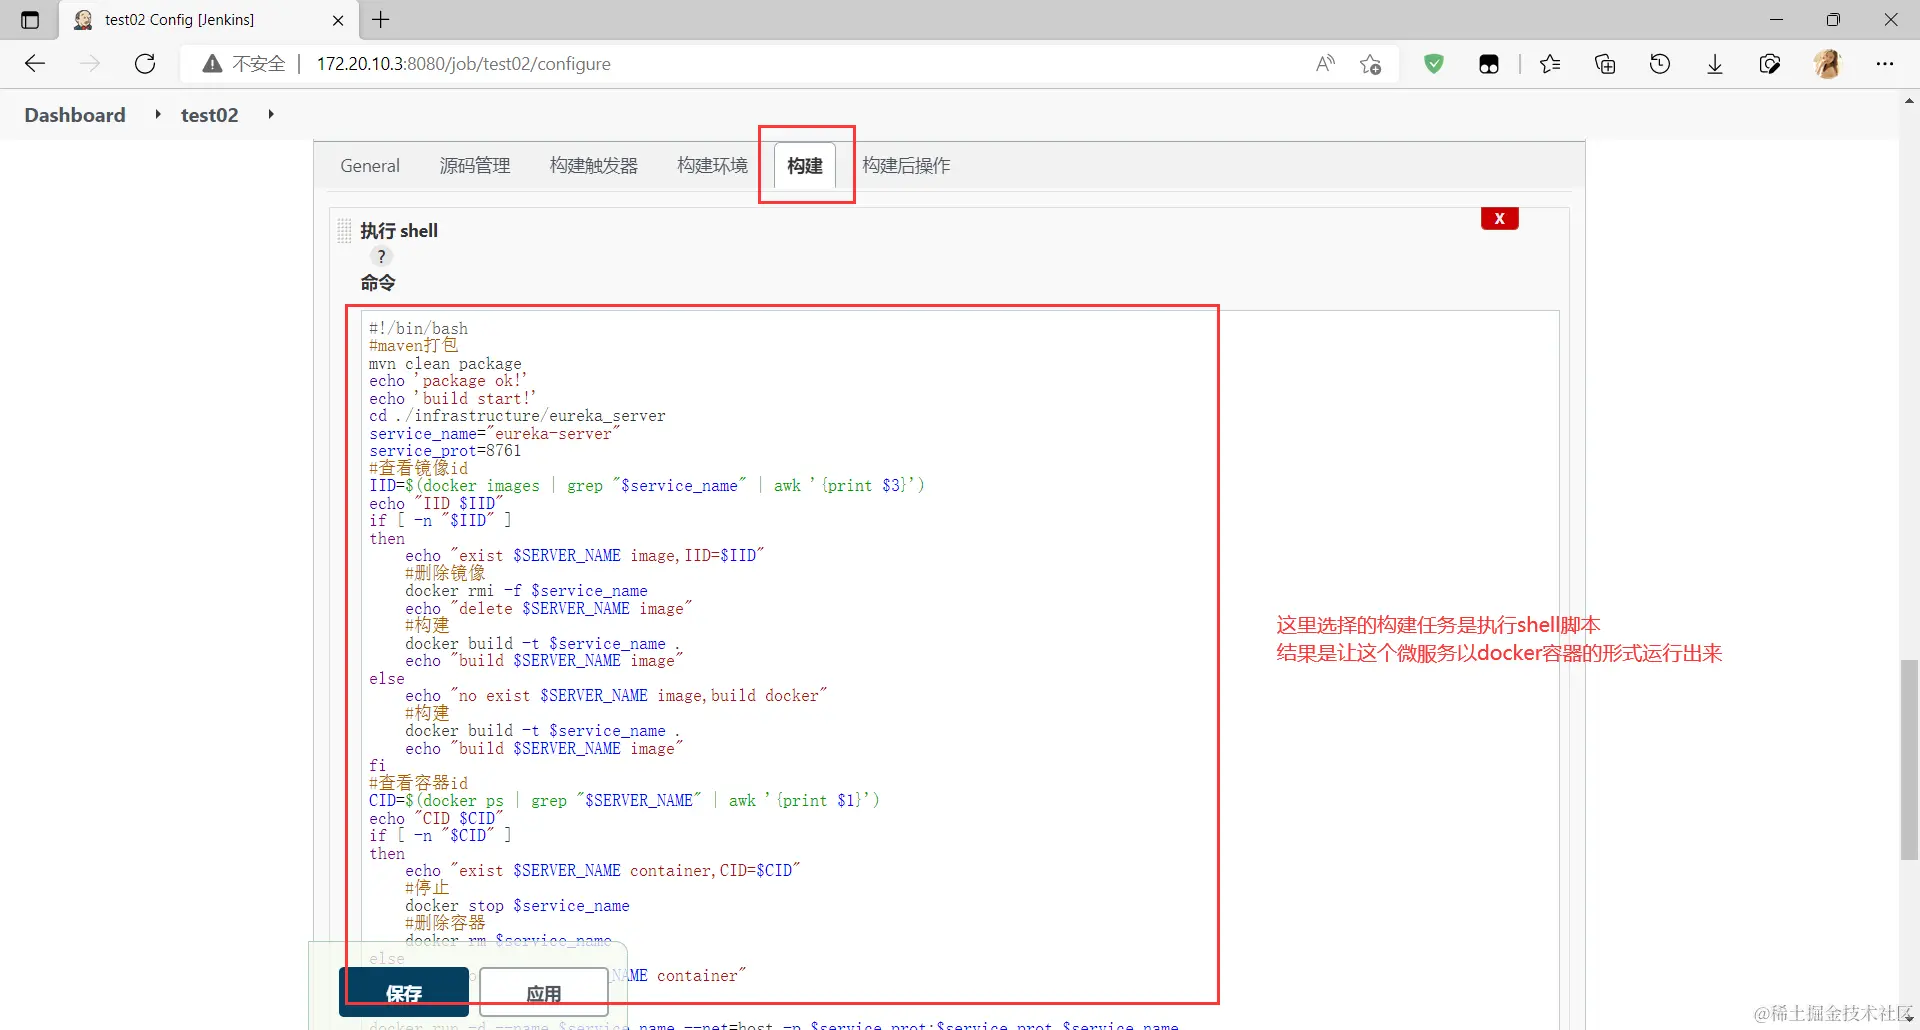Screen dimensions: 1920x1030
Task: Refresh the Jenkins configure page
Action: [x=145, y=63]
